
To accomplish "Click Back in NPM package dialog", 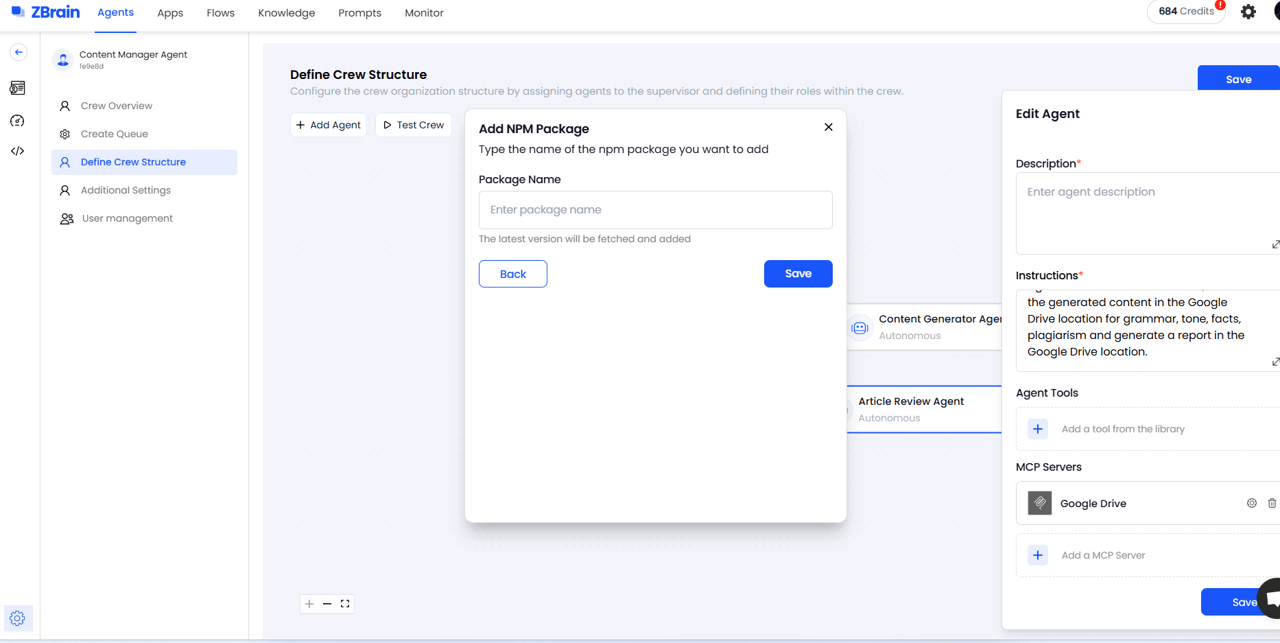I will [x=513, y=274].
